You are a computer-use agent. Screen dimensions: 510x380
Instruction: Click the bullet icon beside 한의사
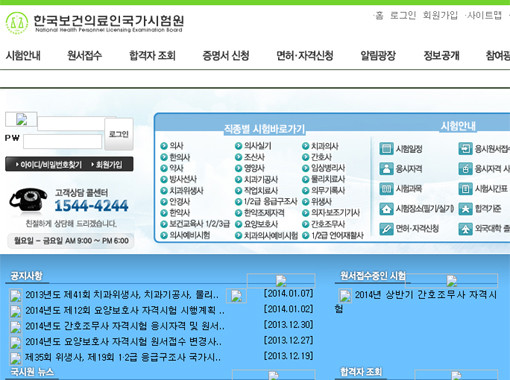(164, 157)
